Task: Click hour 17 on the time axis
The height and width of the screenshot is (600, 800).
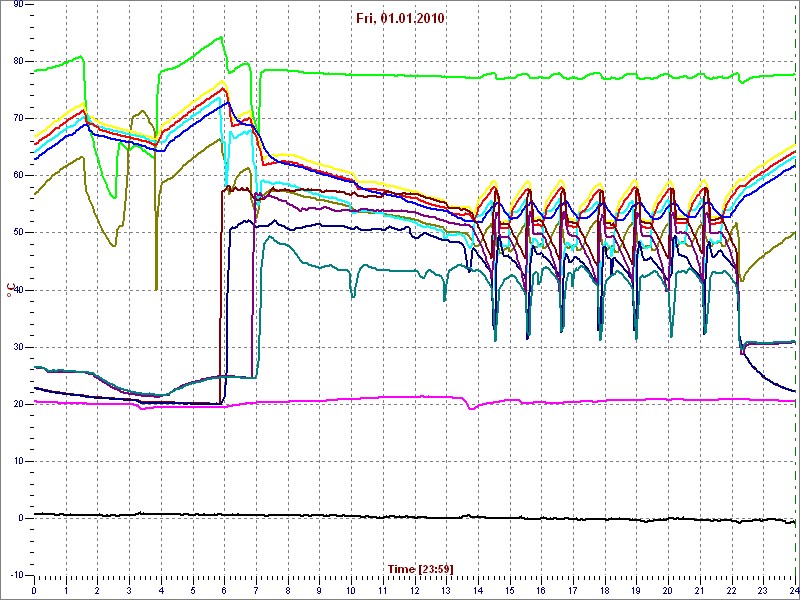Action: pyautogui.click(x=573, y=591)
